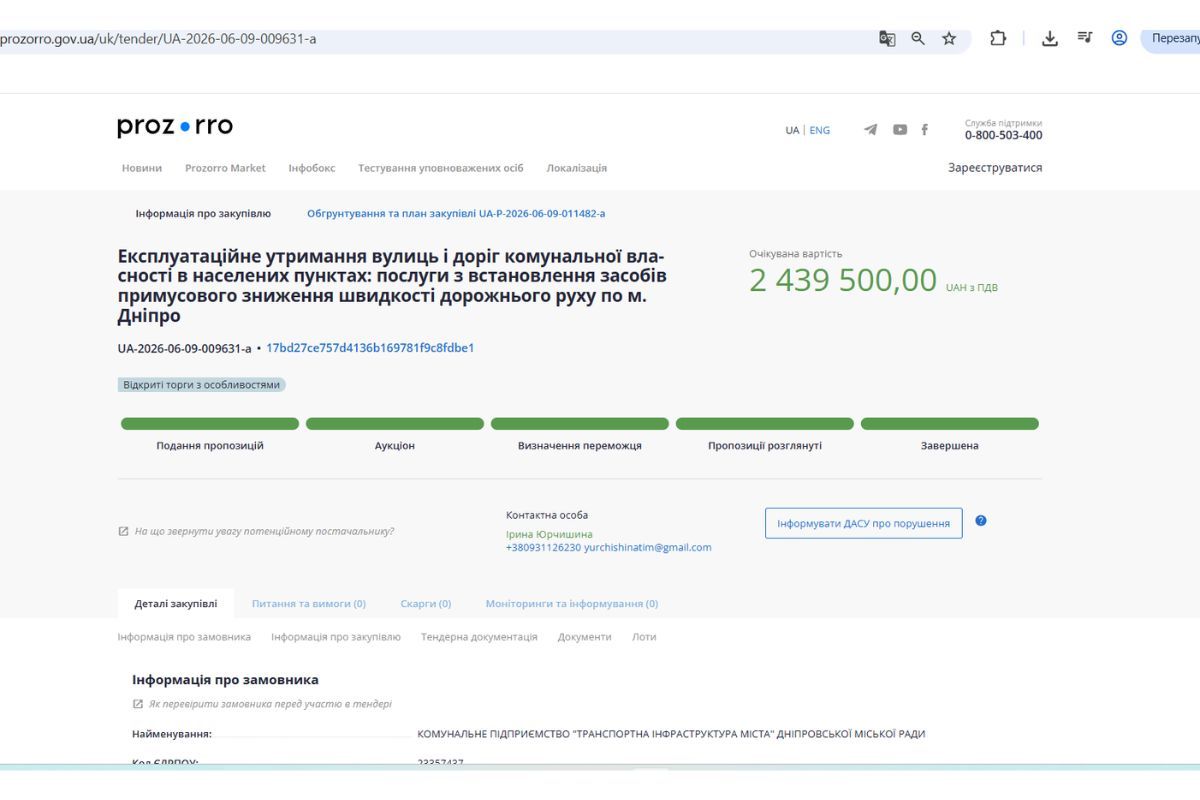
Task: Jump to Документи section
Action: [x=585, y=637]
